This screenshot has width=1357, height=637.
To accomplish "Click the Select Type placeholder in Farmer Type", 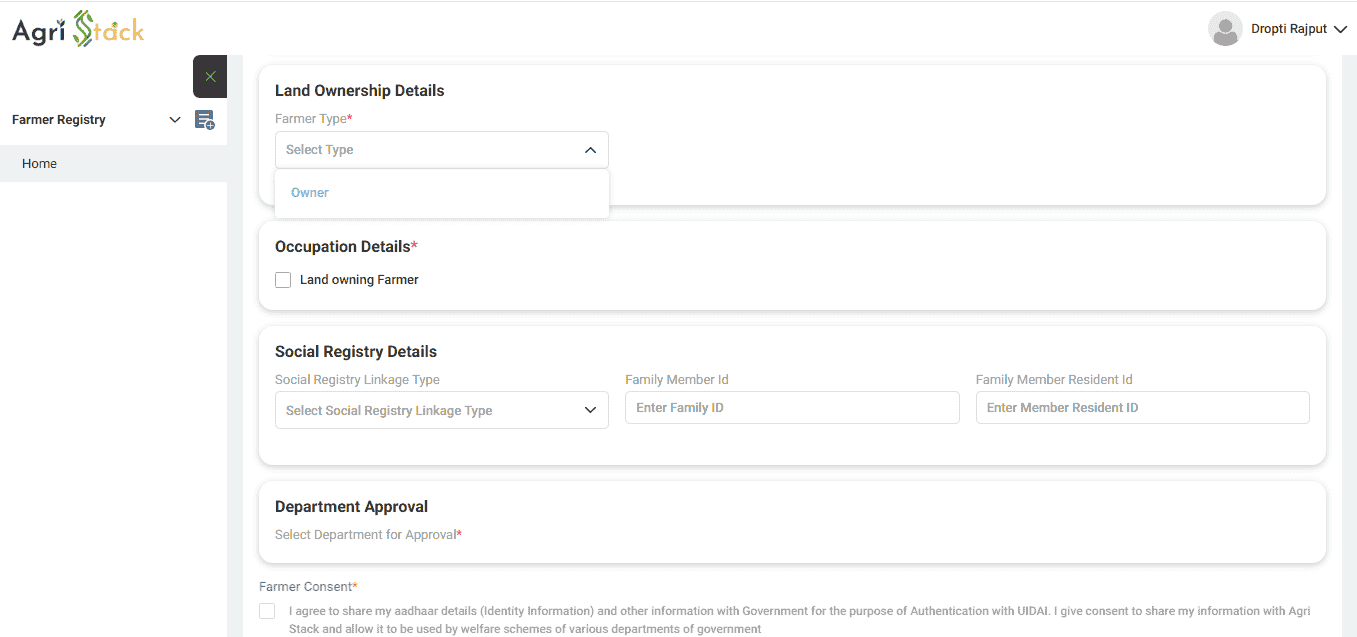I will click(x=320, y=150).
